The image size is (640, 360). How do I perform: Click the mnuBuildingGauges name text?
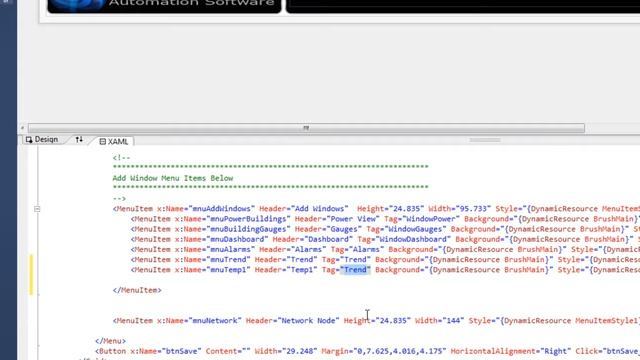tap(249, 229)
